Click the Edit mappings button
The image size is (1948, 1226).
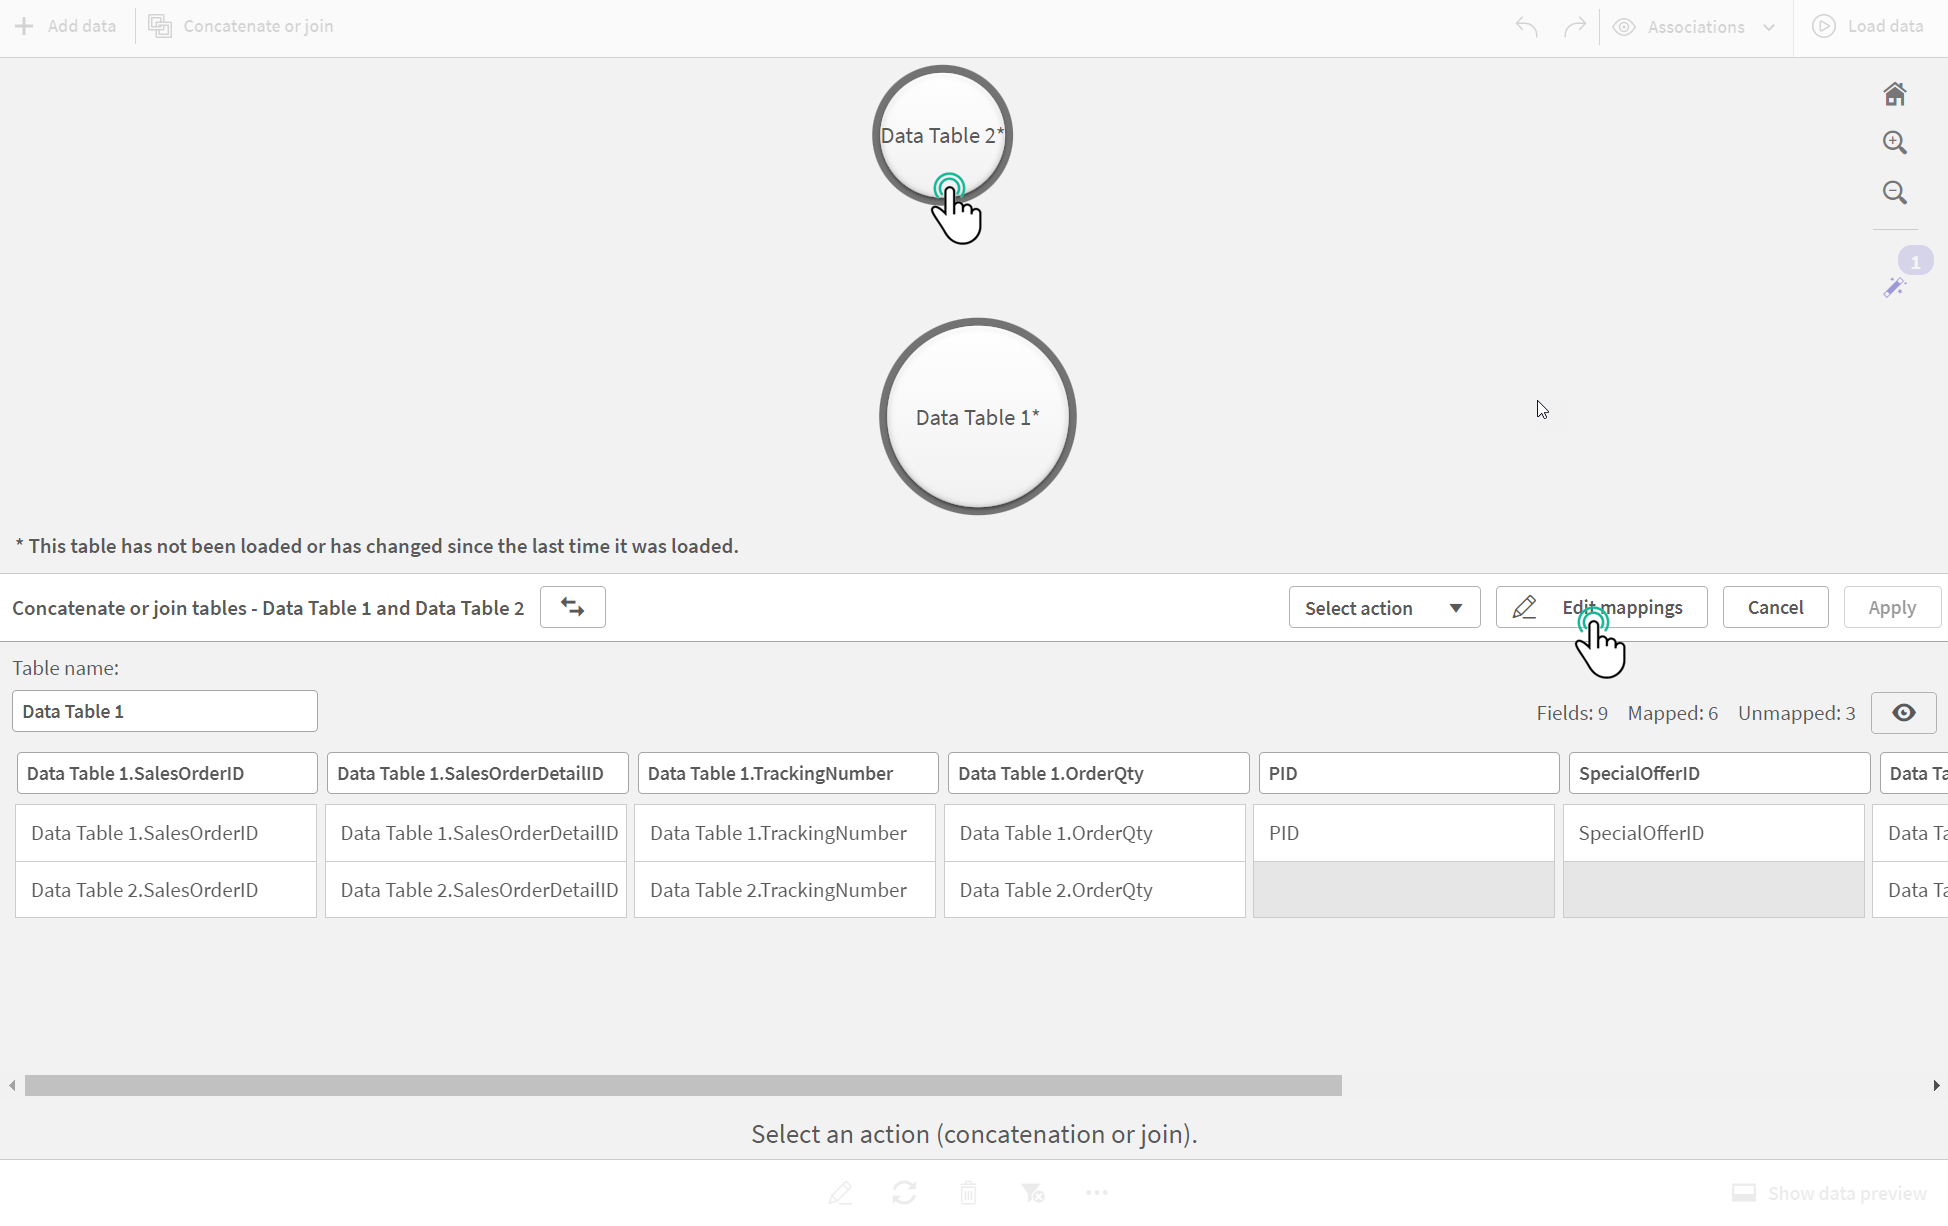[1622, 607]
